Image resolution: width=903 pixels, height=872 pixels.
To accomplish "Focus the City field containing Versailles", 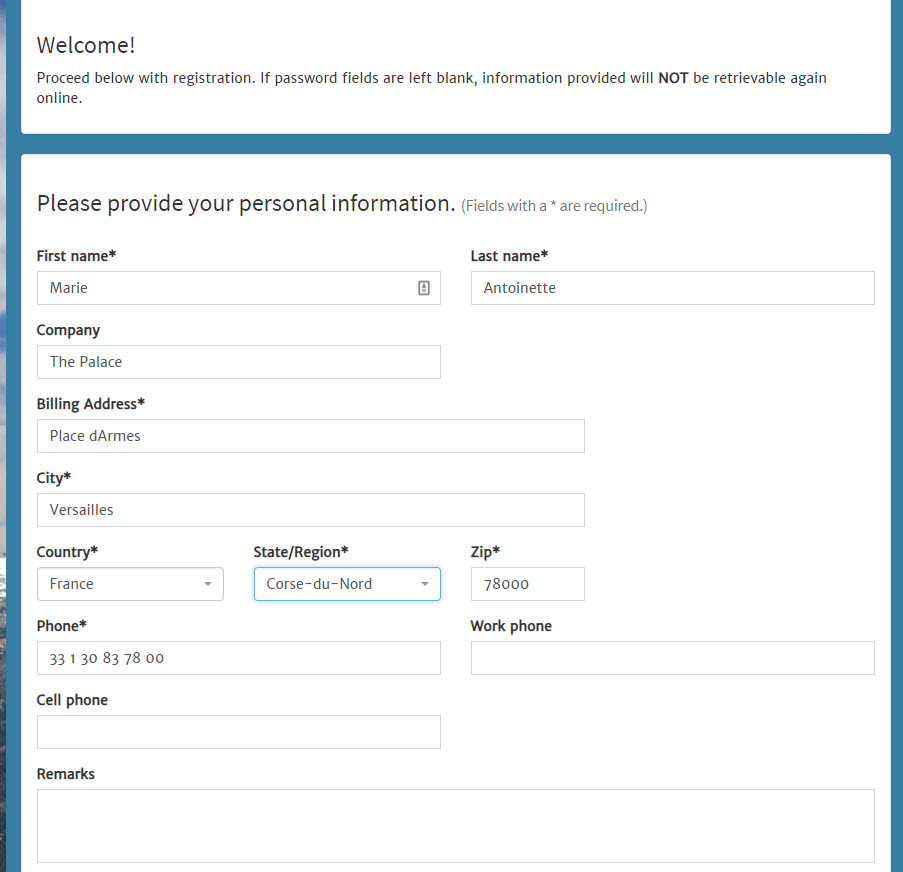I will 310,510.
